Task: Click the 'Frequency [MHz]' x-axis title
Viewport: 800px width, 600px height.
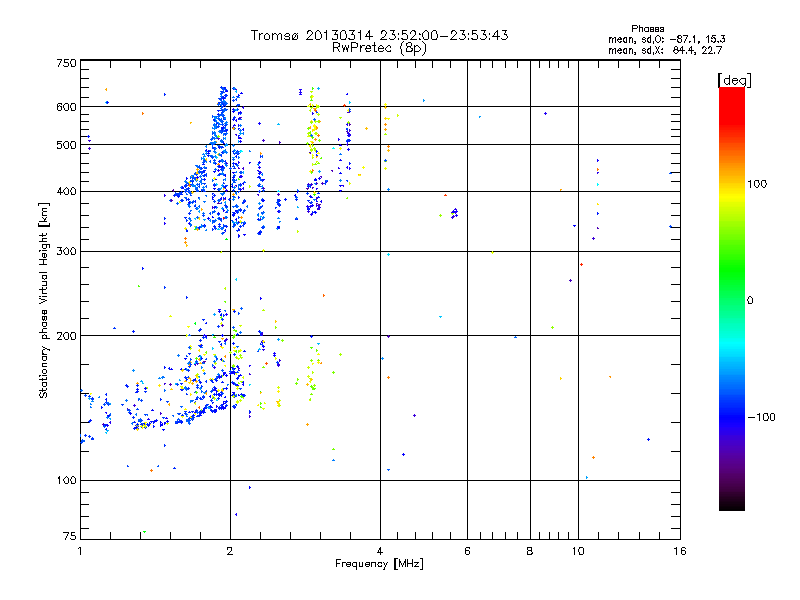Action: (x=379, y=564)
